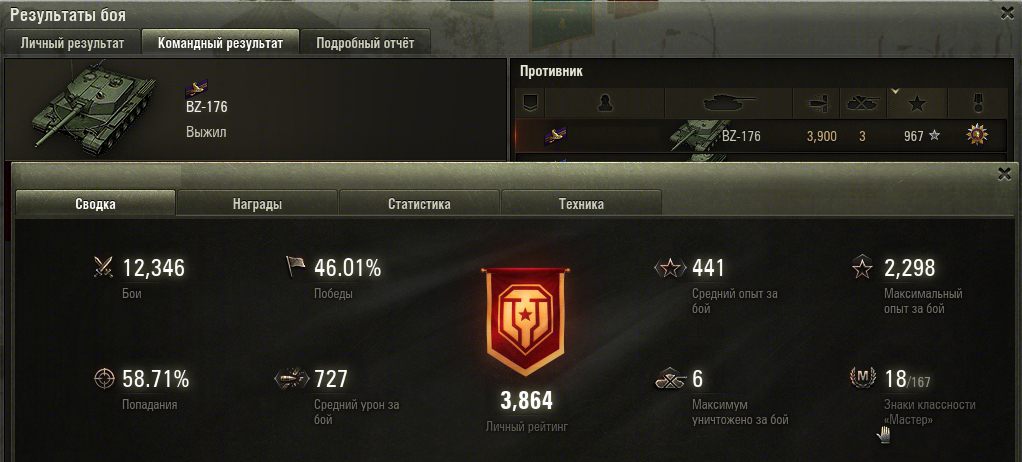This screenshot has height=462, width=1022.
Task: Click the victories flag icon
Action: click(295, 267)
